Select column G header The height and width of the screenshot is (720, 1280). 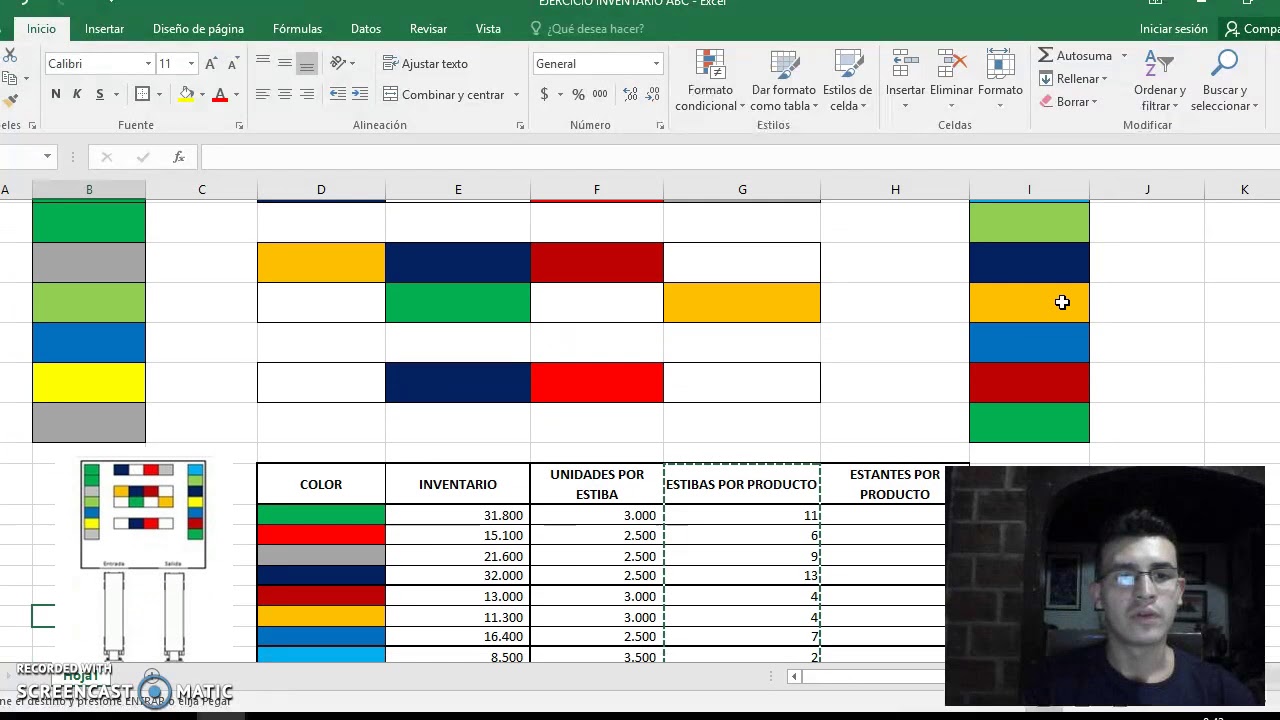click(x=742, y=189)
